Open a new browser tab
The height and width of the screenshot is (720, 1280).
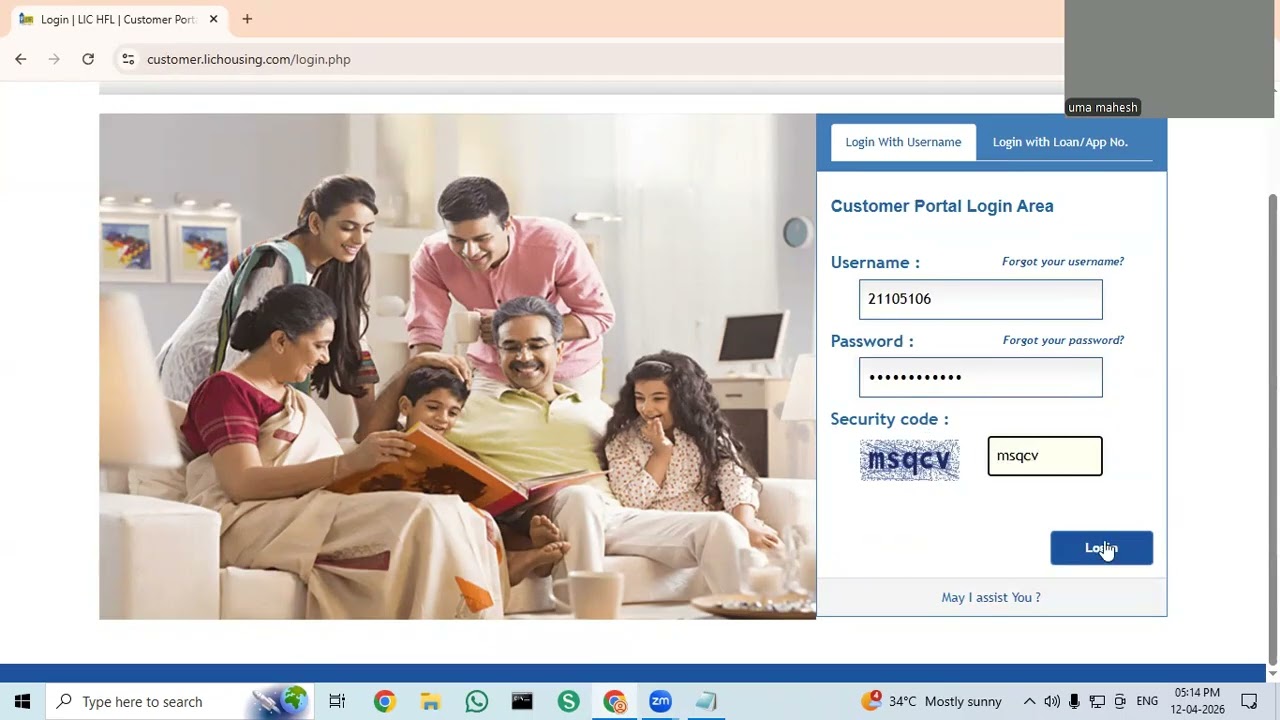247,19
